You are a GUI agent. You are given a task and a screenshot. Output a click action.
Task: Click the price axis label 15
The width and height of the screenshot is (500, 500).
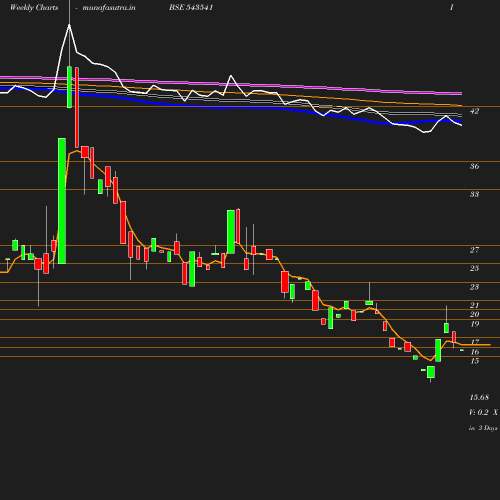click(x=474, y=361)
